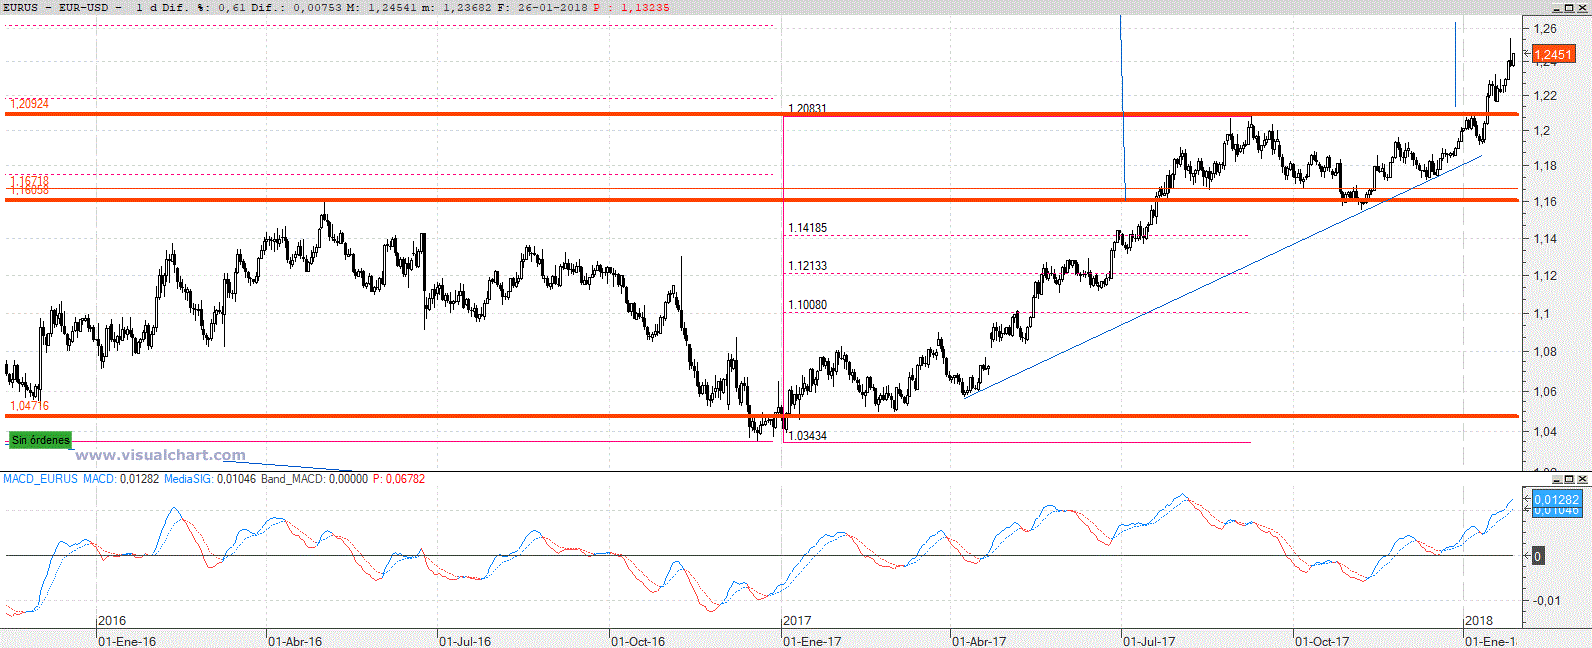Close the MACD indicator pane
Screen dimensions: 1592x648
[x=1582, y=479]
